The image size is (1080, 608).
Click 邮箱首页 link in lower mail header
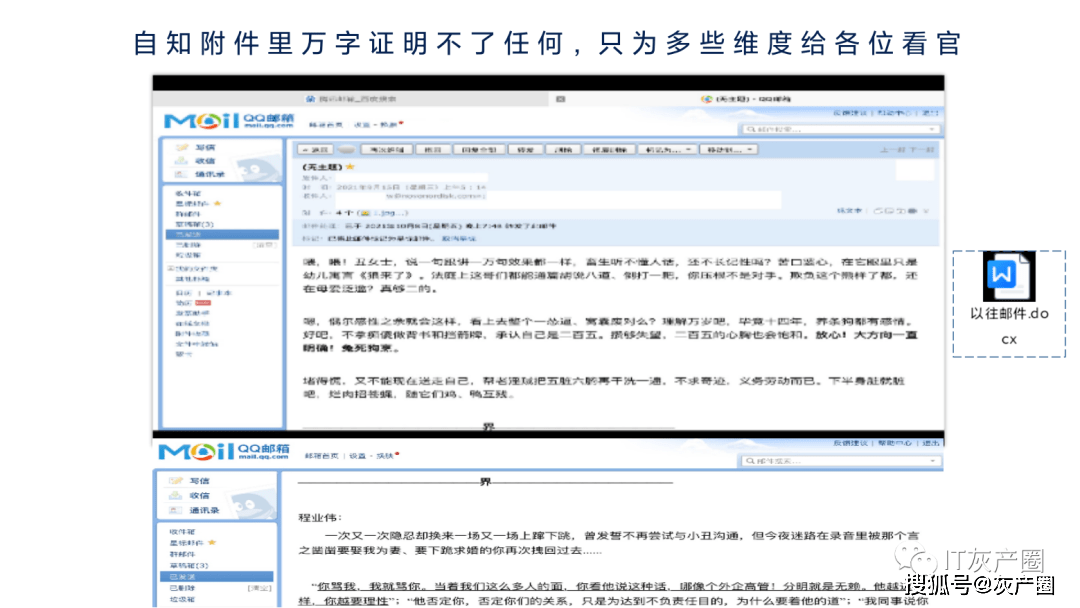[322, 456]
